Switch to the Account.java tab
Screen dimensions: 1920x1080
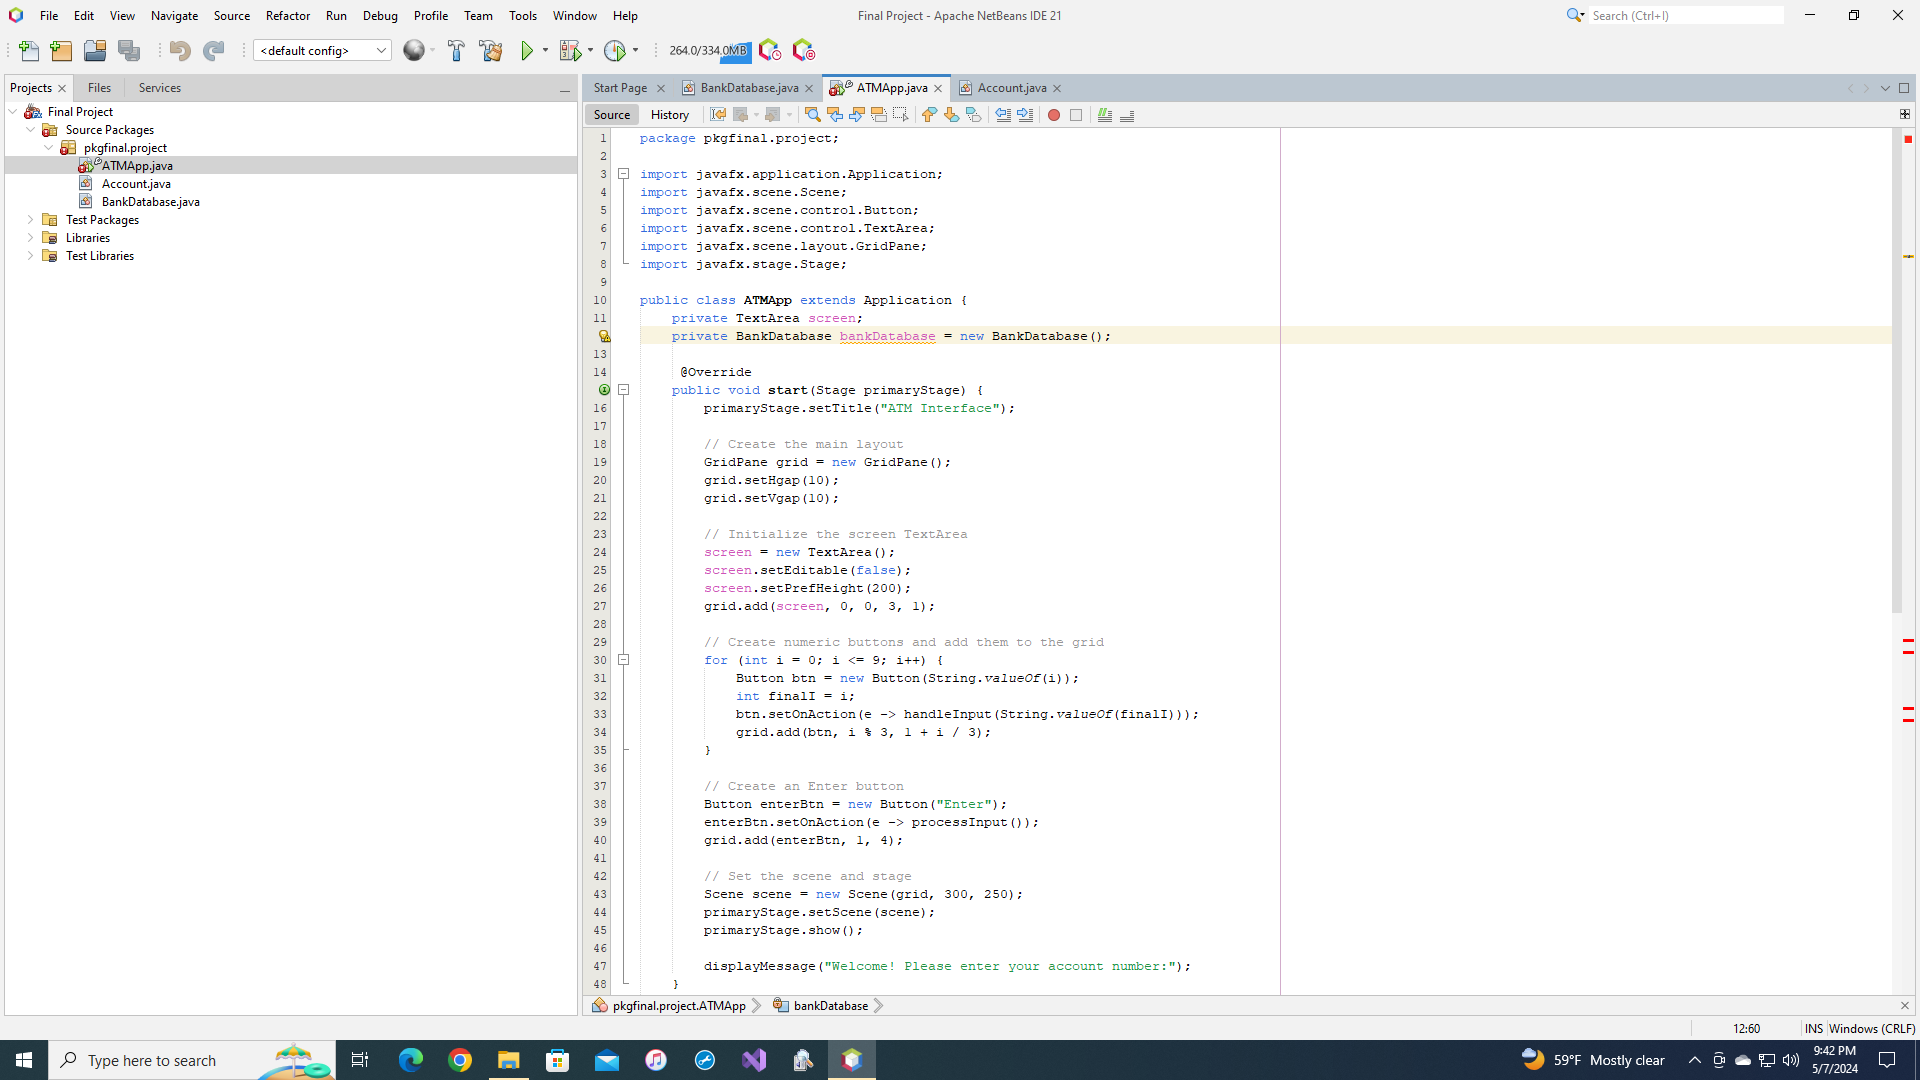[1010, 88]
